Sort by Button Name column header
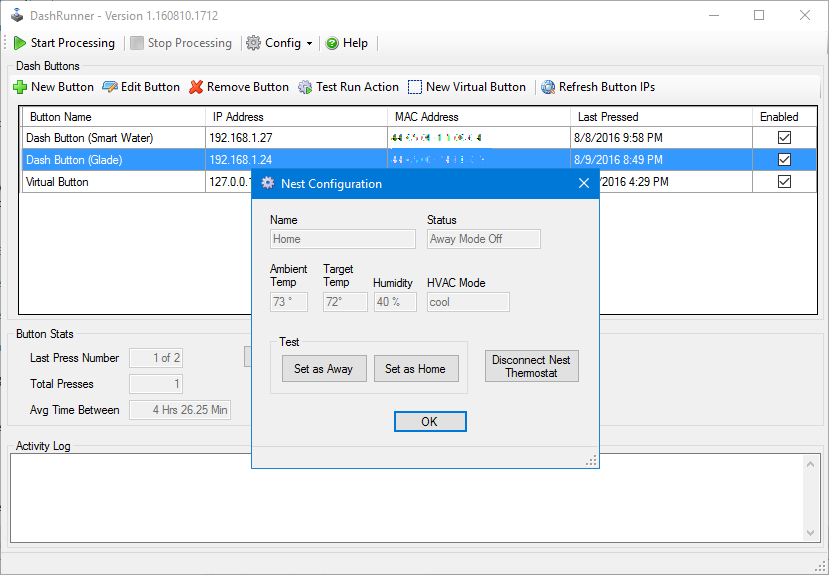The image size is (829, 575). coord(113,117)
